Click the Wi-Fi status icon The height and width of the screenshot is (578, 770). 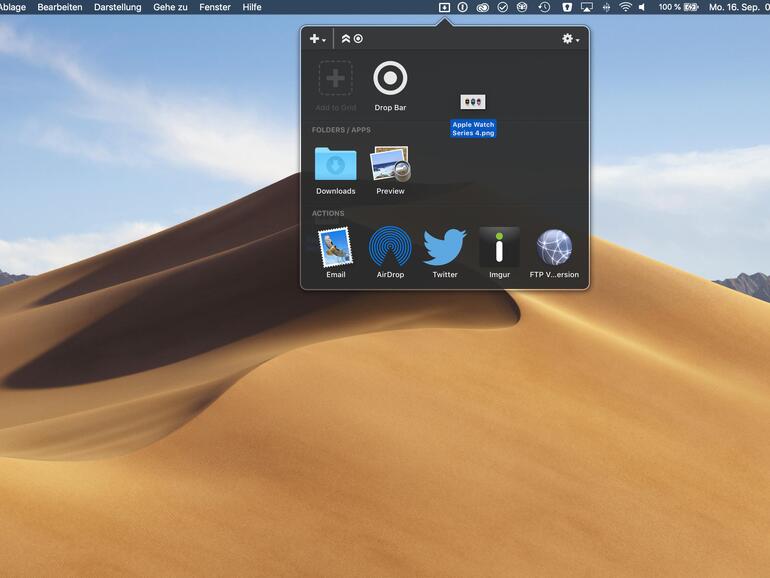(x=625, y=7)
